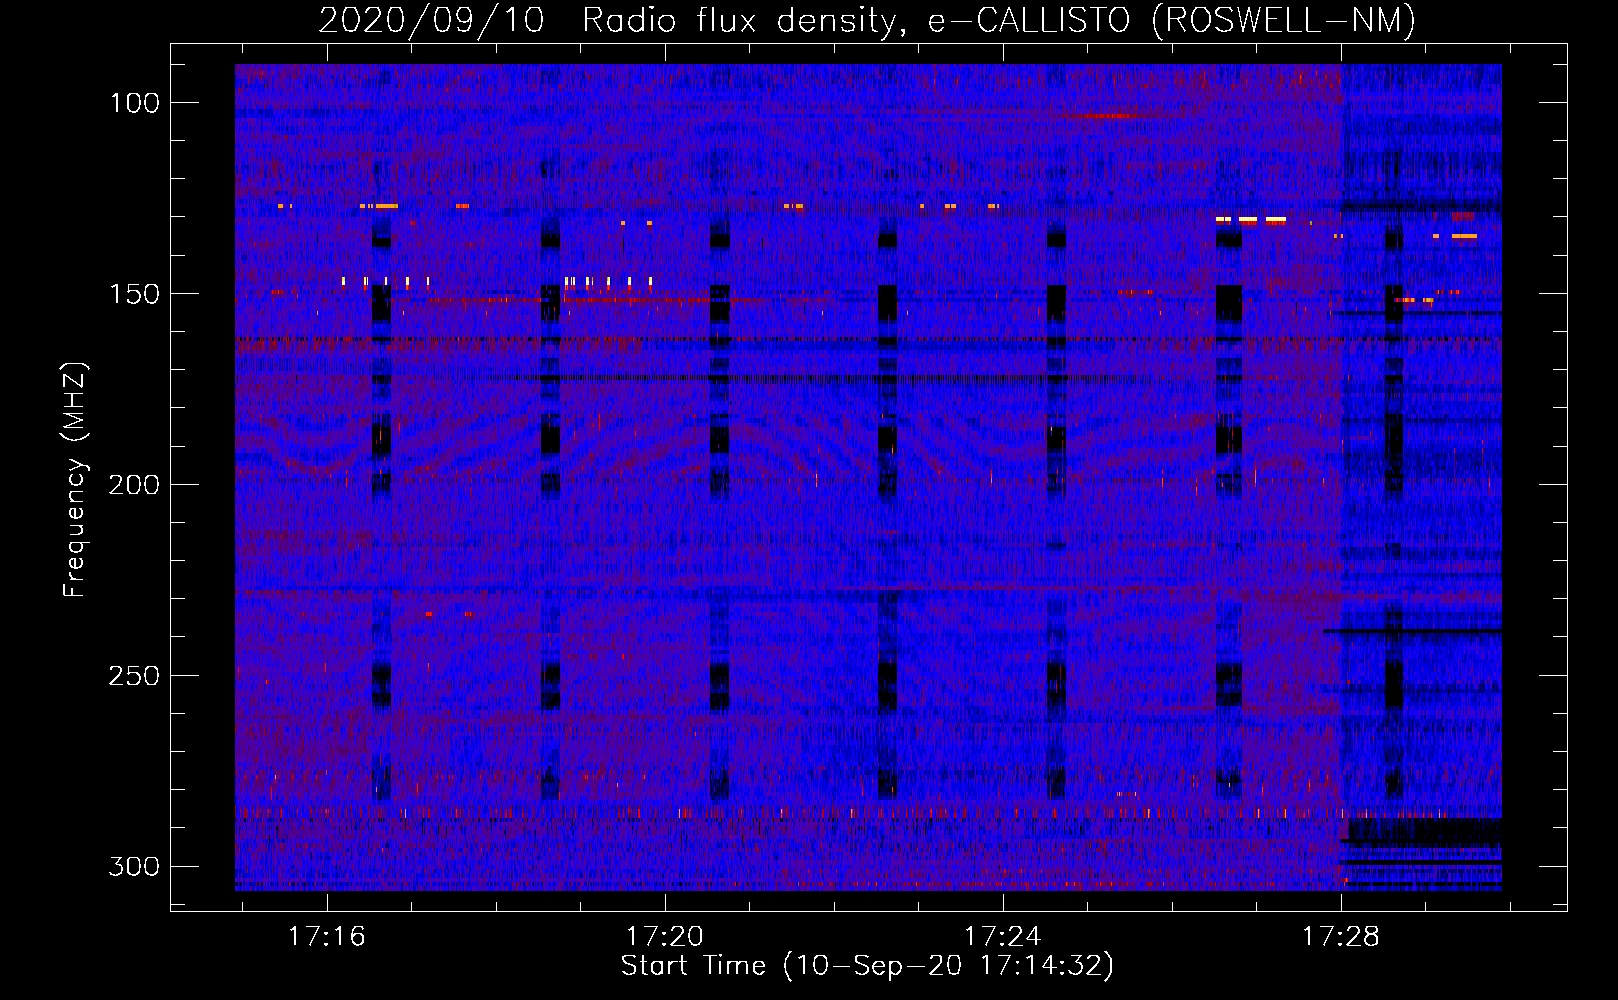The image size is (1618, 1000).
Task: Click the 100 frequency tick label
Action: coord(134,103)
